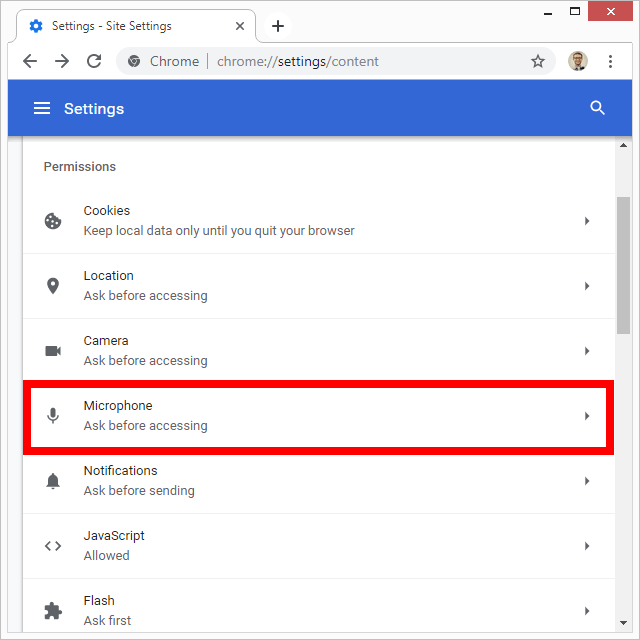The height and width of the screenshot is (640, 640).
Task: Click the Microphone icon
Action: pos(53,416)
